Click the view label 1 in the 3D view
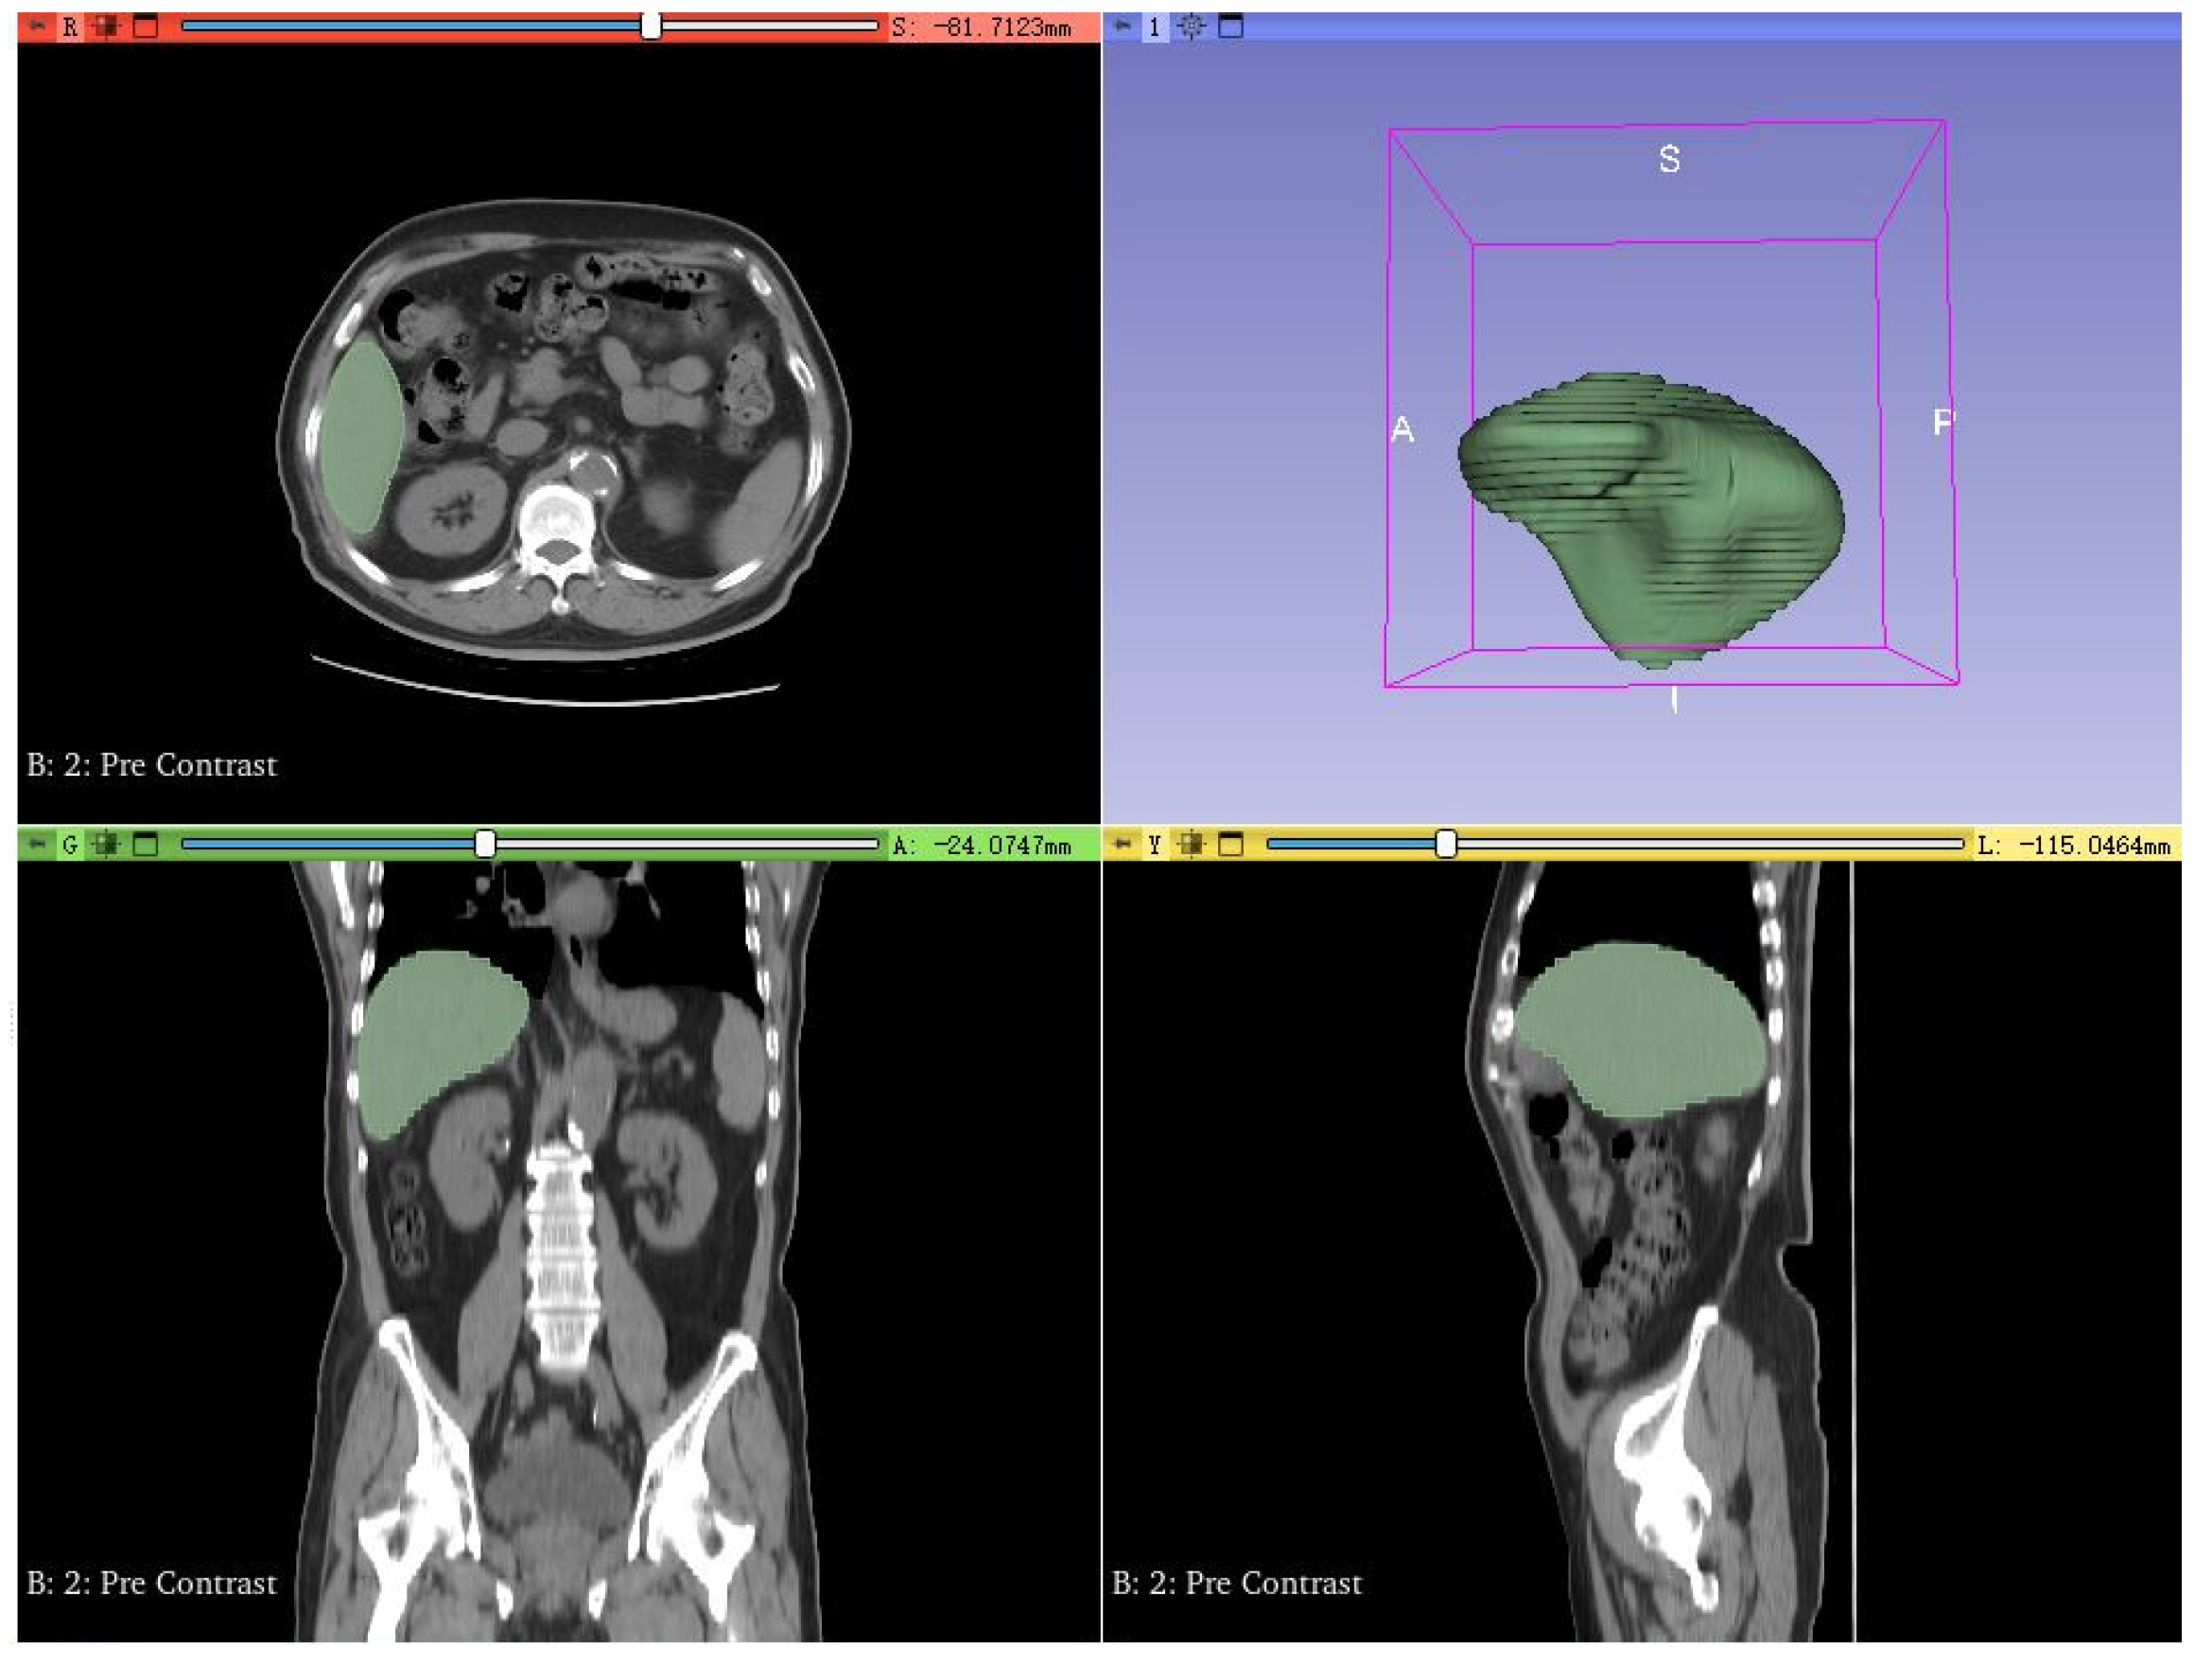Viewport: 2212px width, 1662px height. click(x=1155, y=27)
